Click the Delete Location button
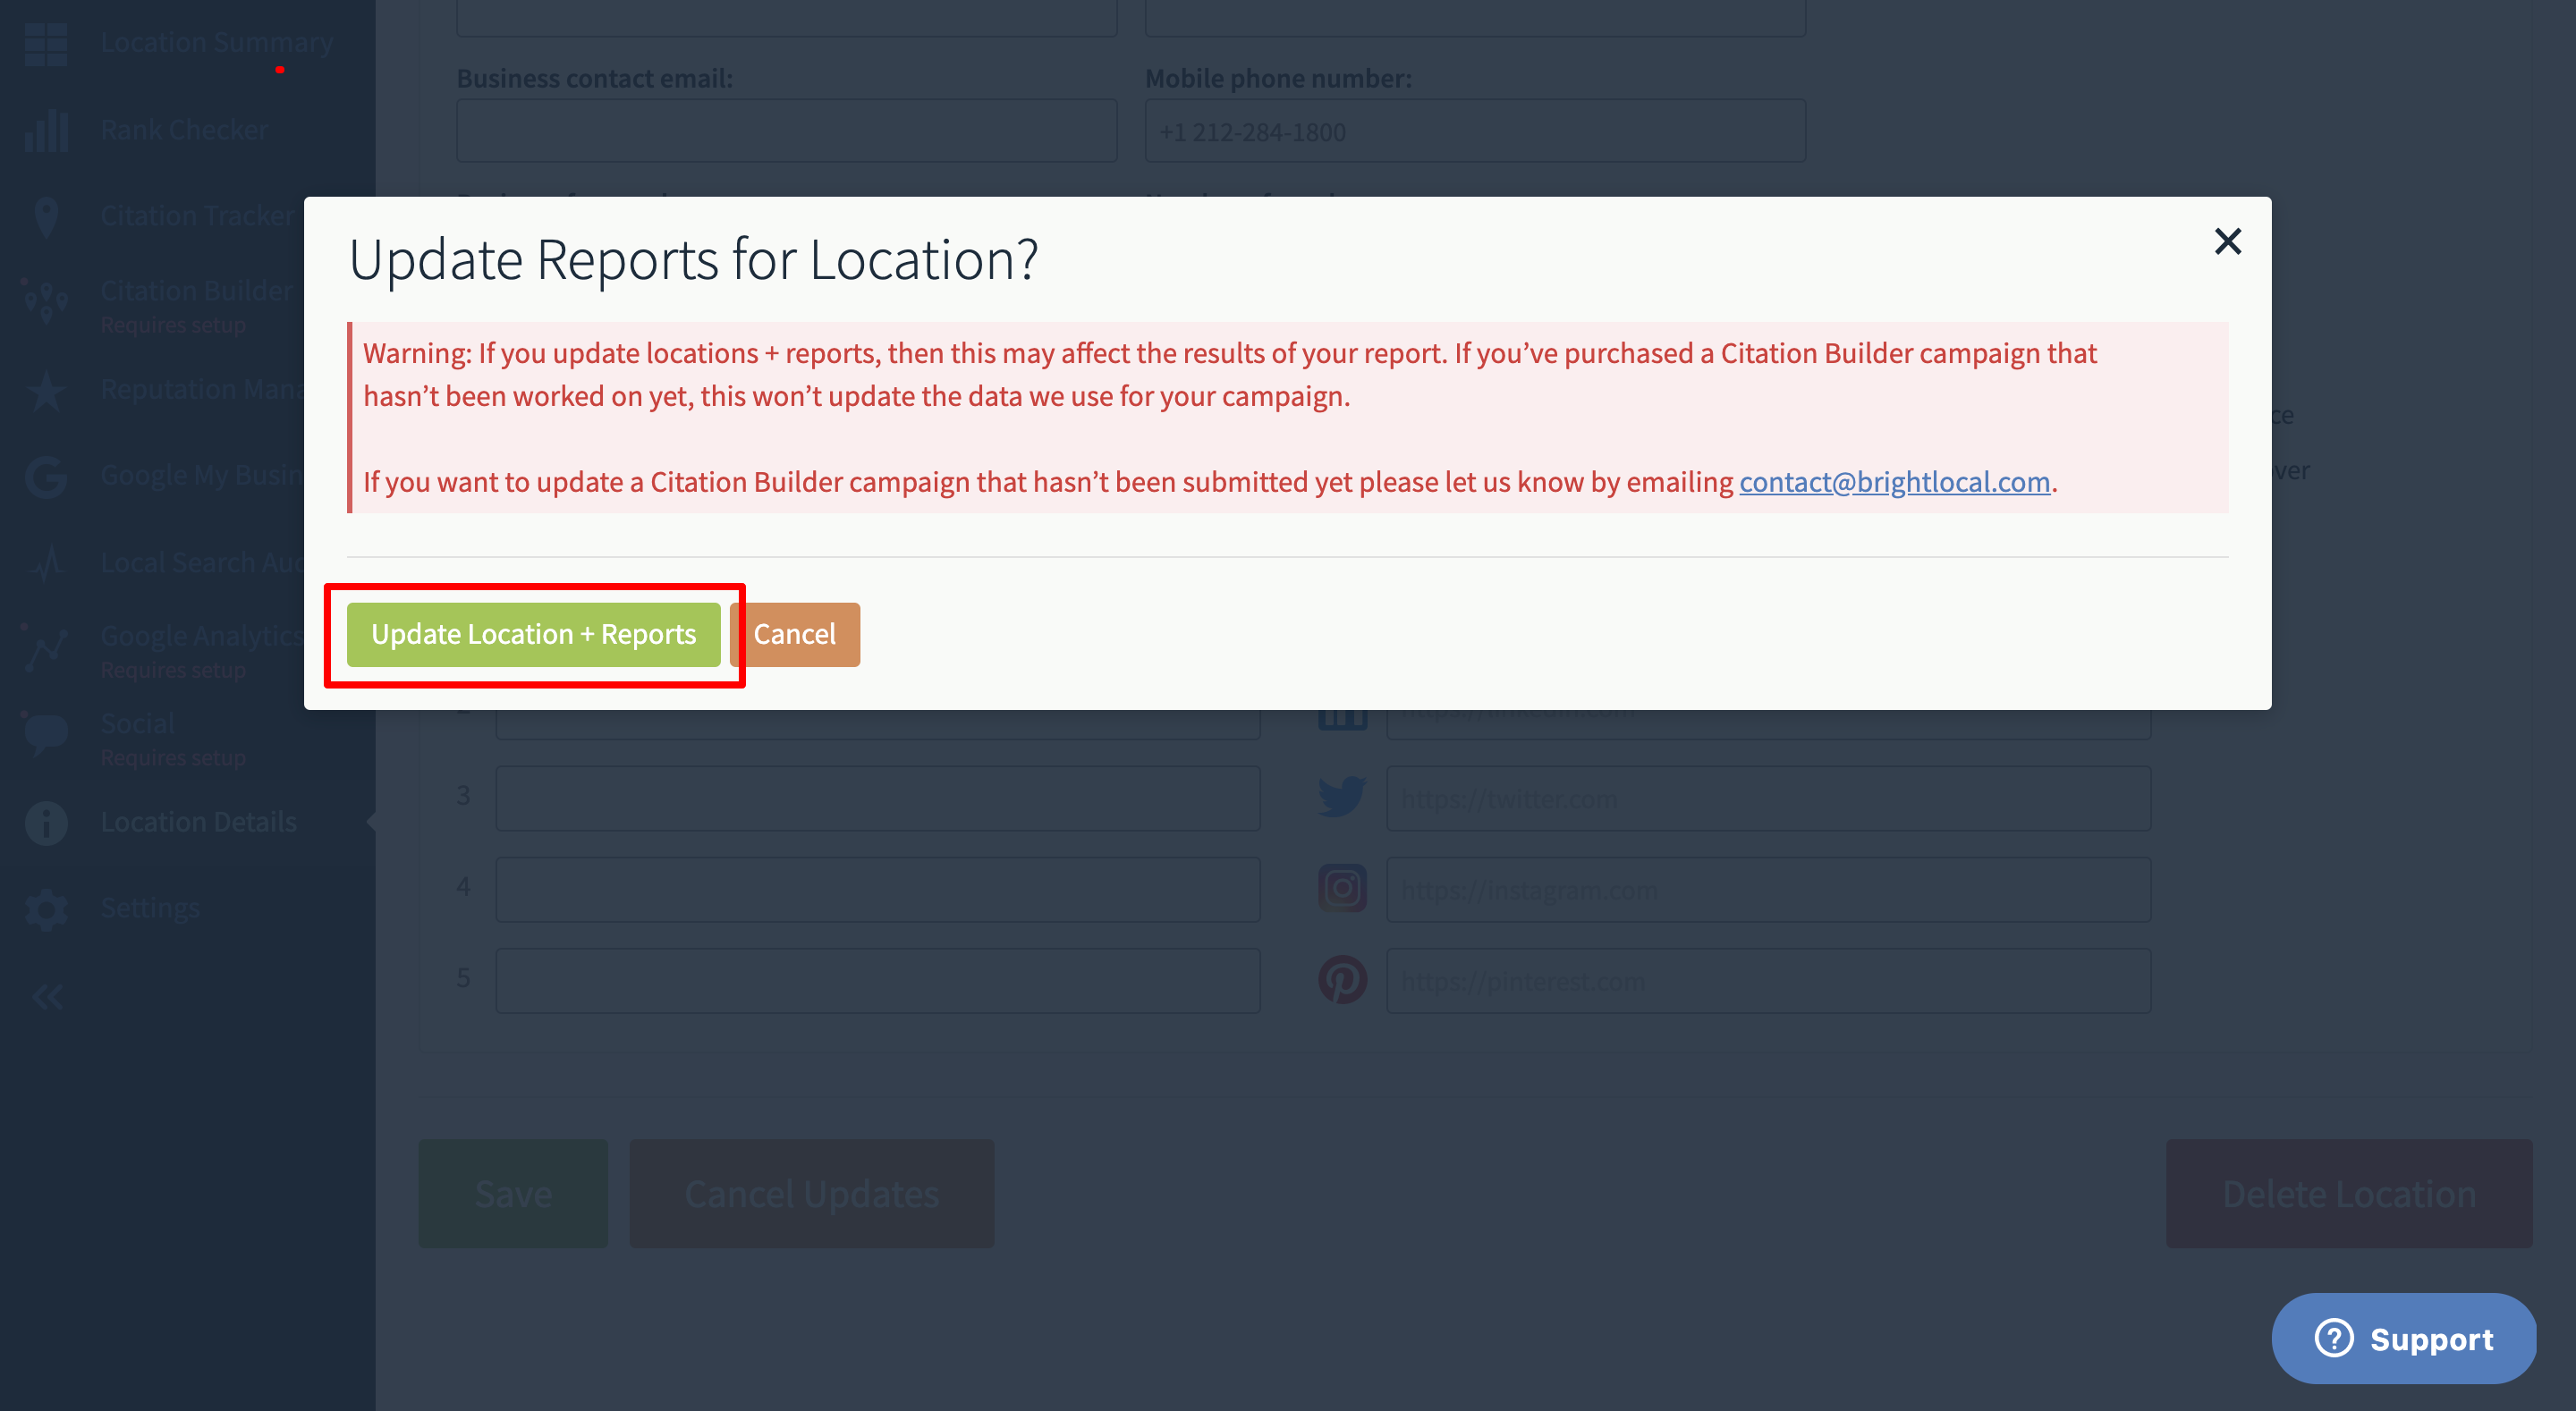 click(x=2349, y=1193)
